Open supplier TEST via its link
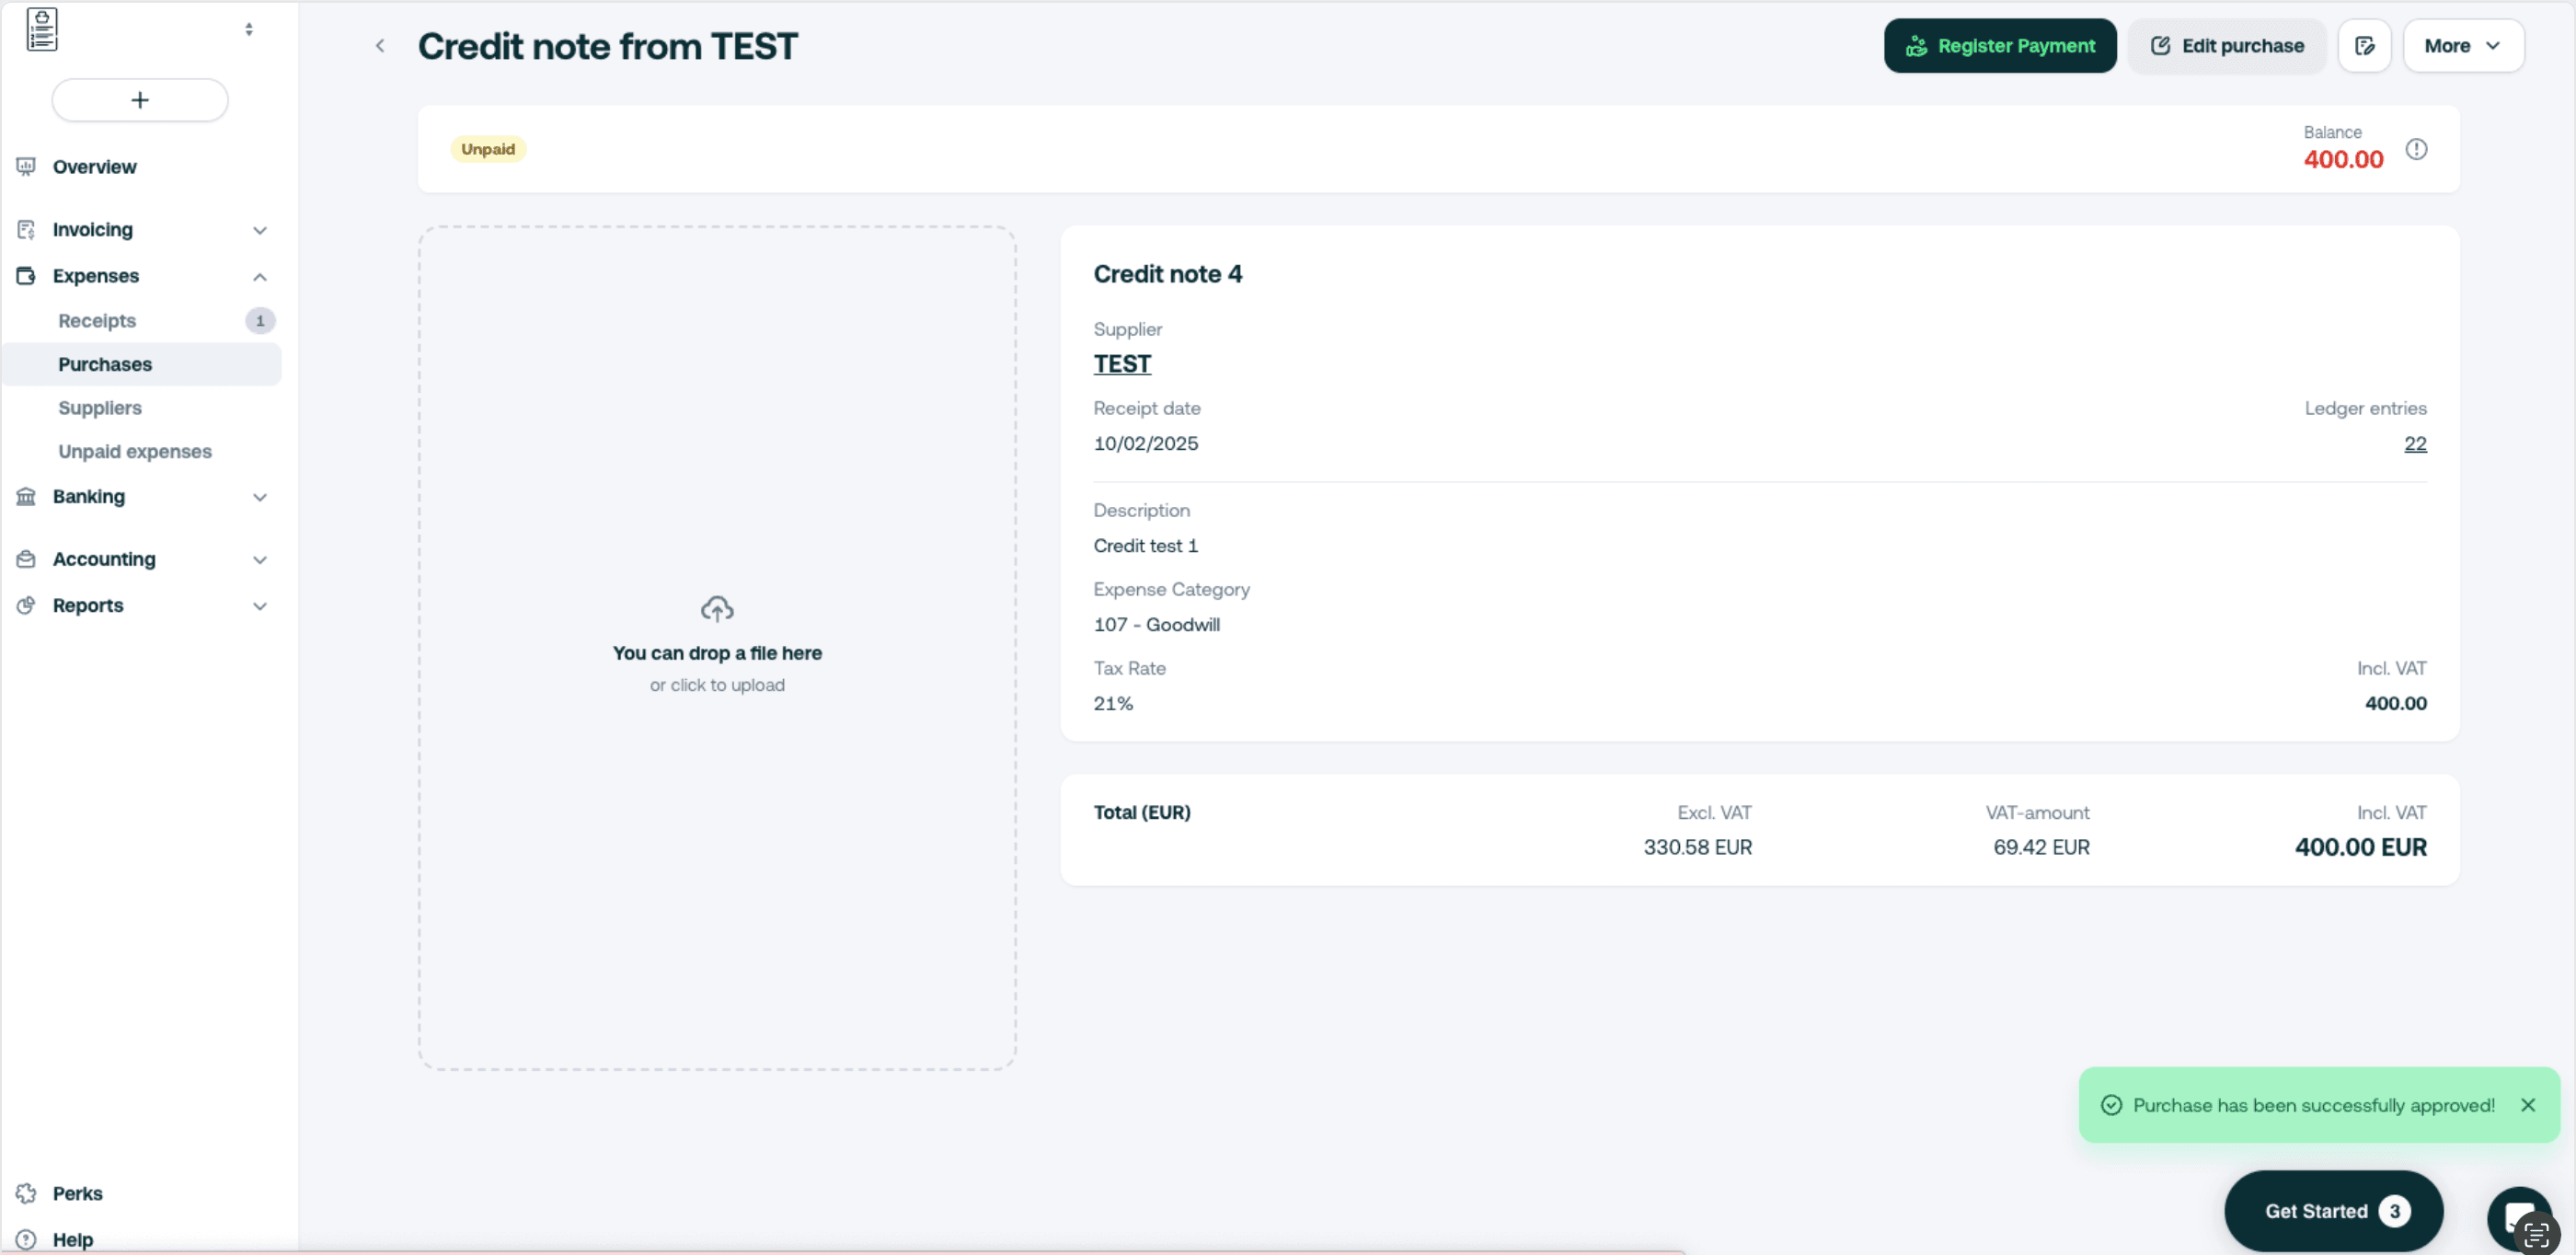Screen dimensions: 2576x1255 tap(1122, 364)
